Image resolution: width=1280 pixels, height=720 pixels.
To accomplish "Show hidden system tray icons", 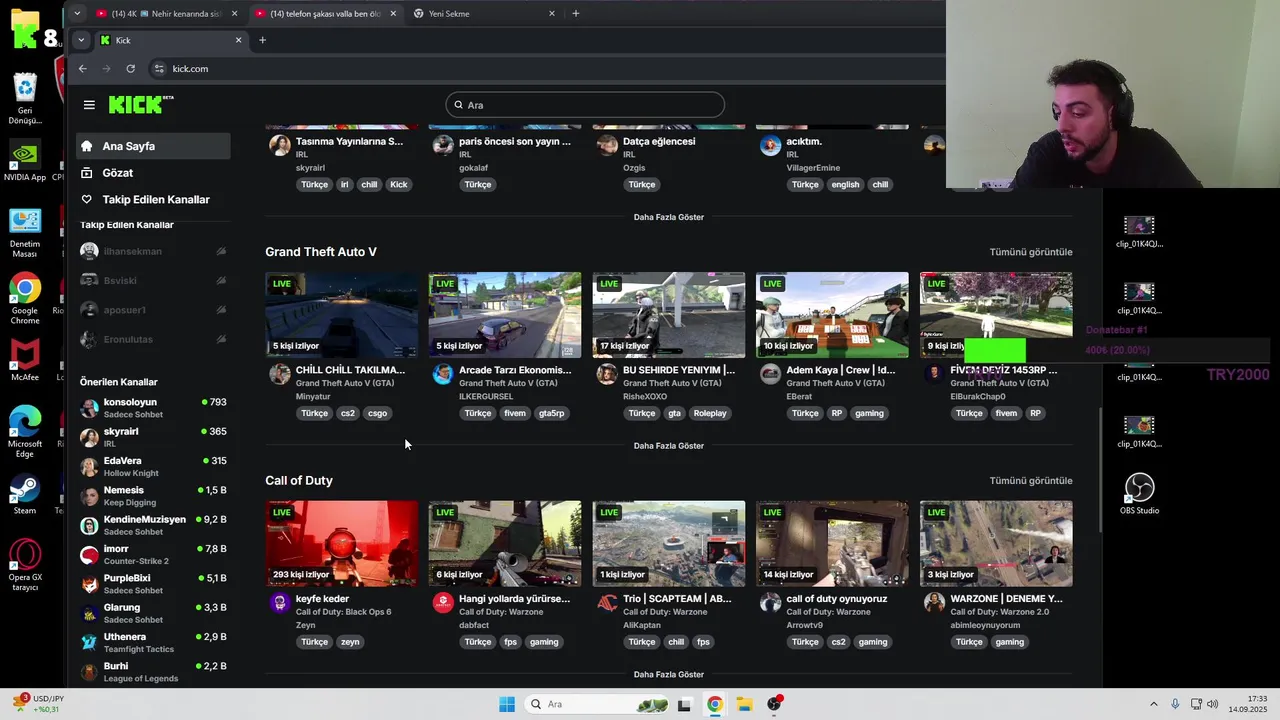I will (x=1153, y=704).
